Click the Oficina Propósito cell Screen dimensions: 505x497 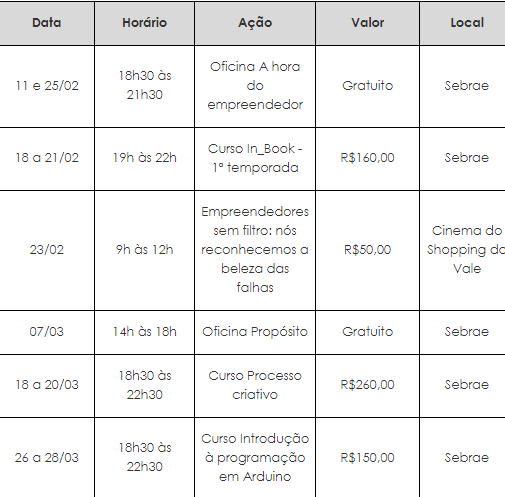click(x=255, y=332)
